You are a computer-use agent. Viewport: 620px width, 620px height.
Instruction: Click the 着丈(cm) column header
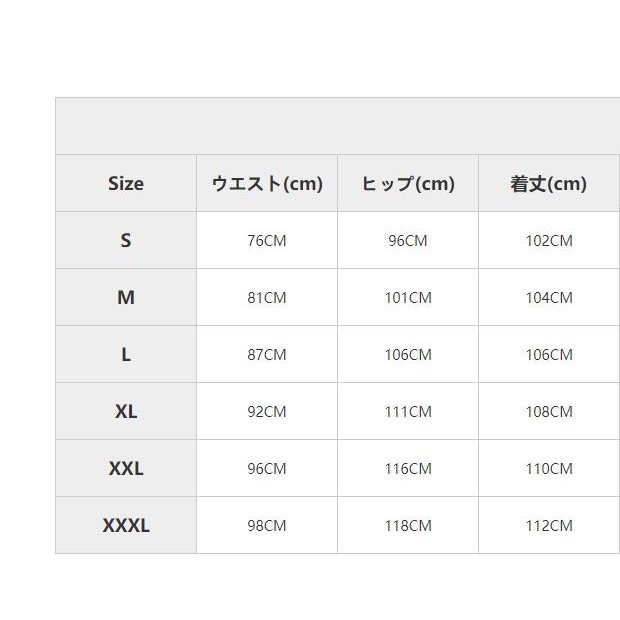(548, 184)
